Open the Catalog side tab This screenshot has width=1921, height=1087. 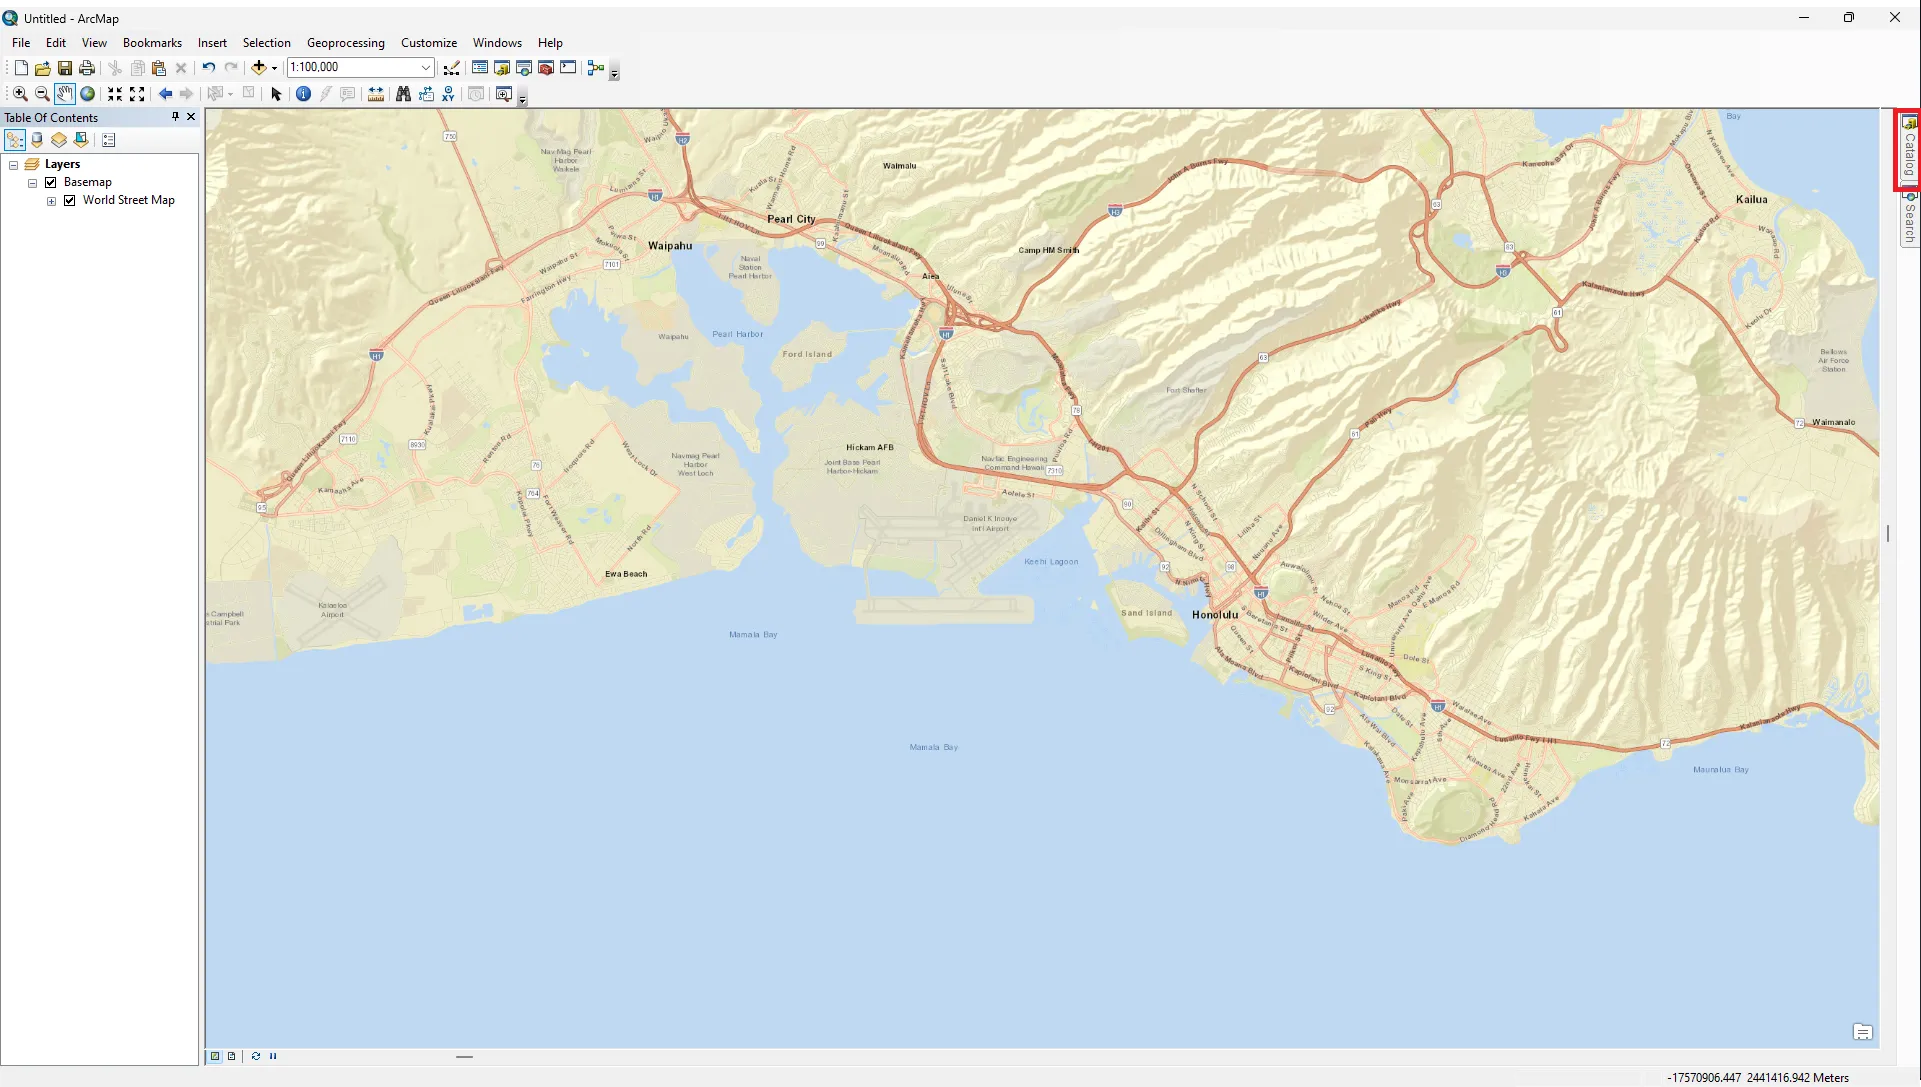click(x=1909, y=149)
